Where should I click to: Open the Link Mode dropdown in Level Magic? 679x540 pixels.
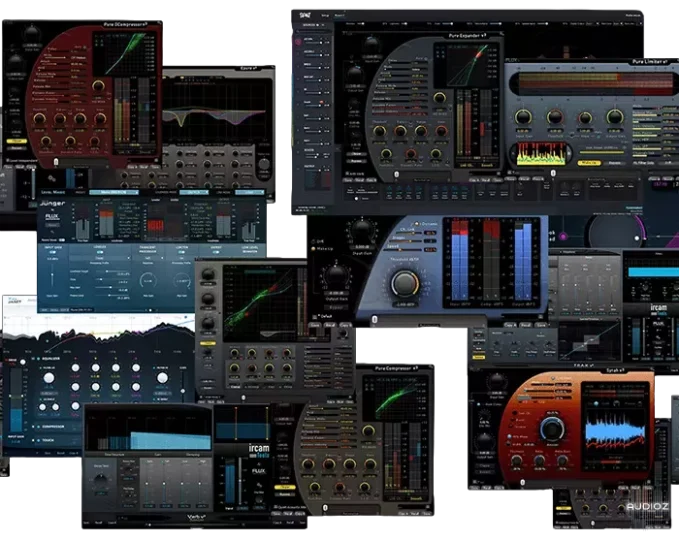click(250, 192)
